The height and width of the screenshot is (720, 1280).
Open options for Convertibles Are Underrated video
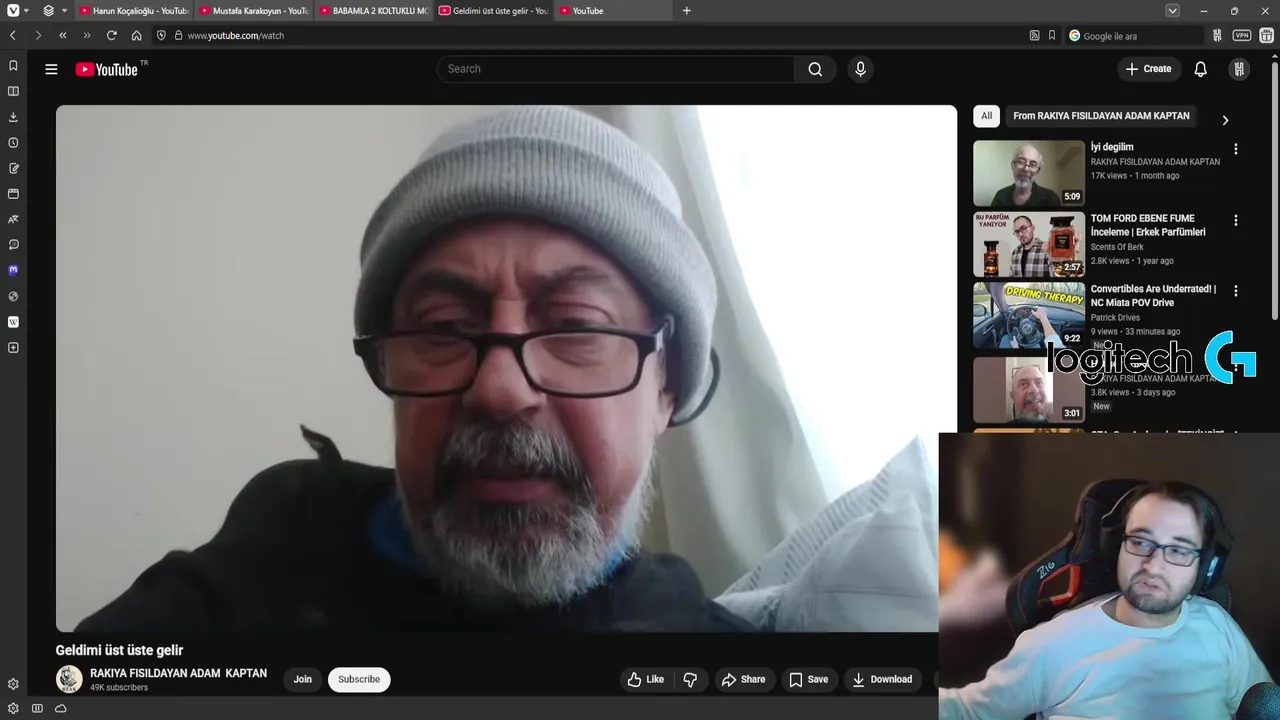point(1235,291)
